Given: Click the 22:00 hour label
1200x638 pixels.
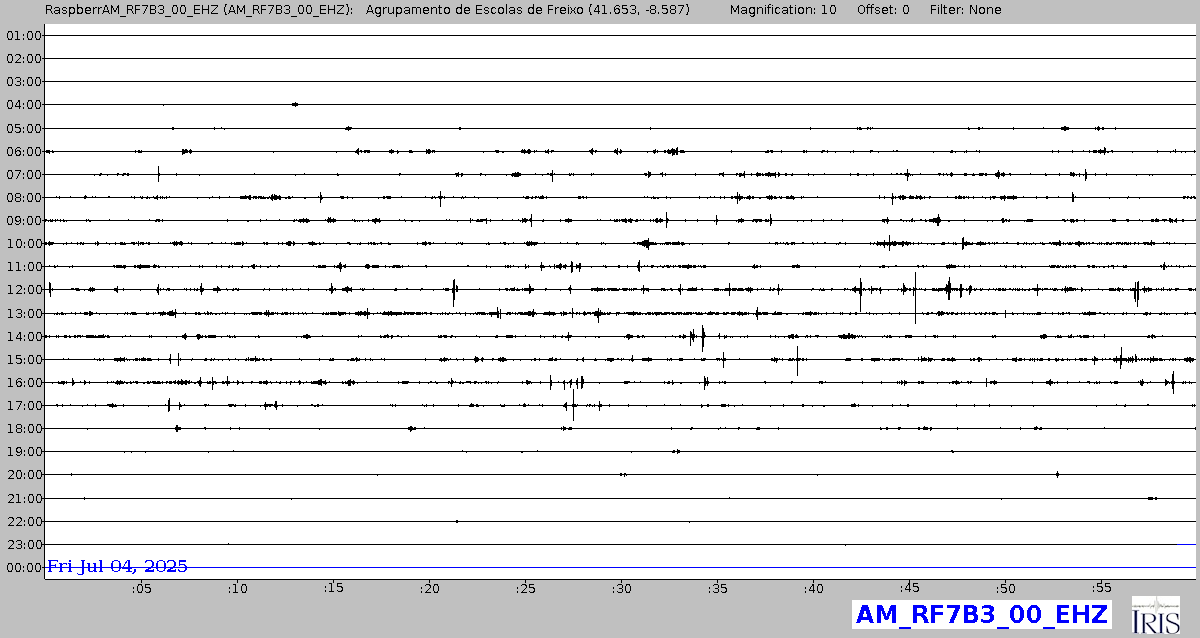Looking at the screenshot, I should 23,521.
